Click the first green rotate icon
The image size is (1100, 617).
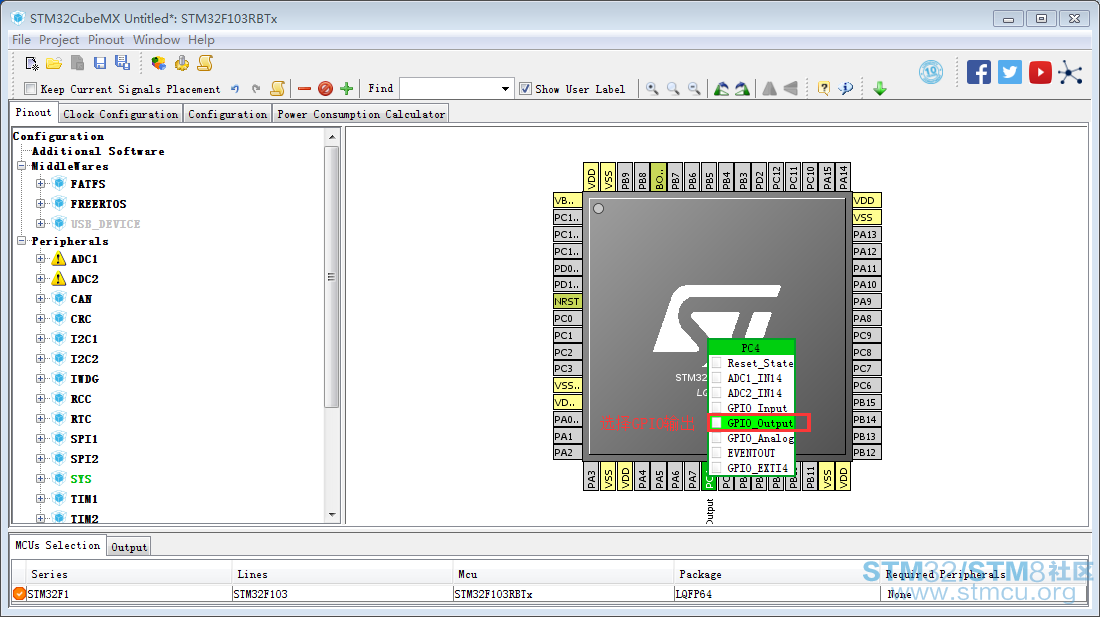[721, 88]
